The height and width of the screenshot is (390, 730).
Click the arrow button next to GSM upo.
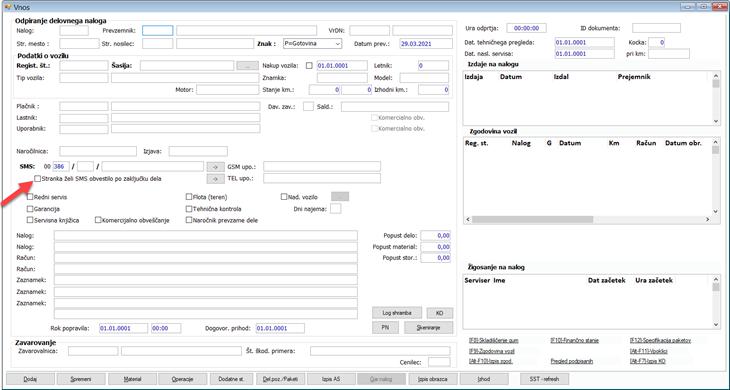tap(215, 167)
